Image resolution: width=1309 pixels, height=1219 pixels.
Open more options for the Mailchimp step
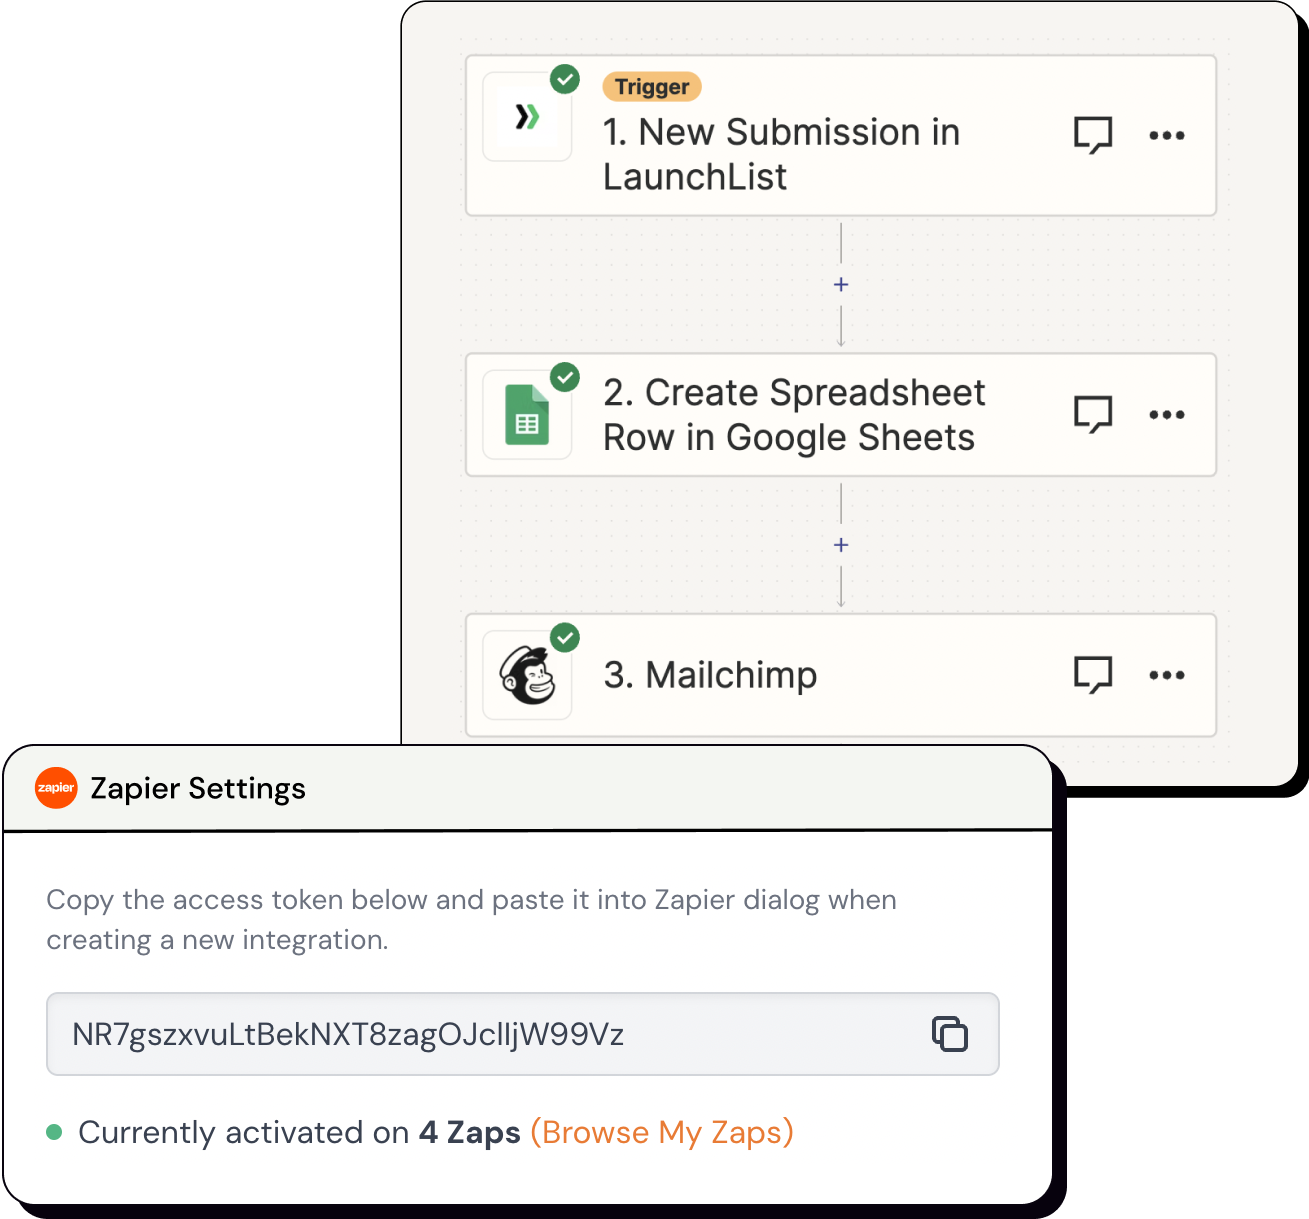pos(1167,675)
